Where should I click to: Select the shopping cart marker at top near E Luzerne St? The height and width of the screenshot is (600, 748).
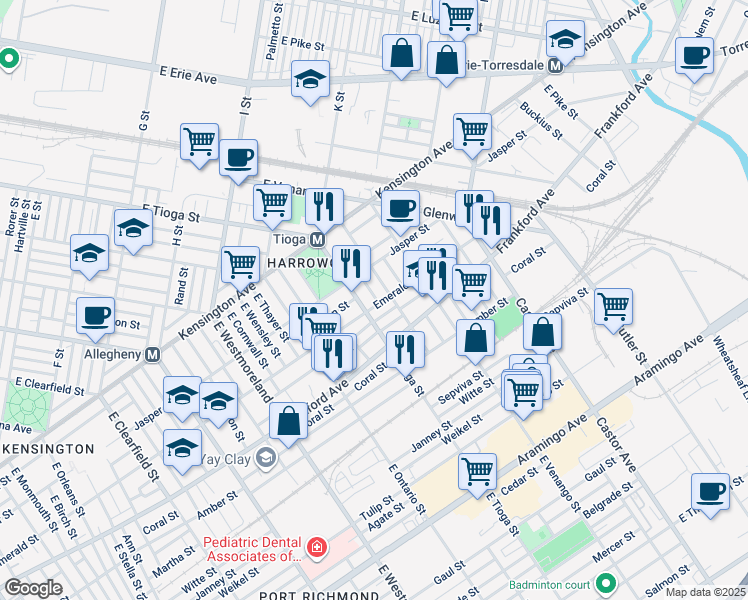[458, 17]
